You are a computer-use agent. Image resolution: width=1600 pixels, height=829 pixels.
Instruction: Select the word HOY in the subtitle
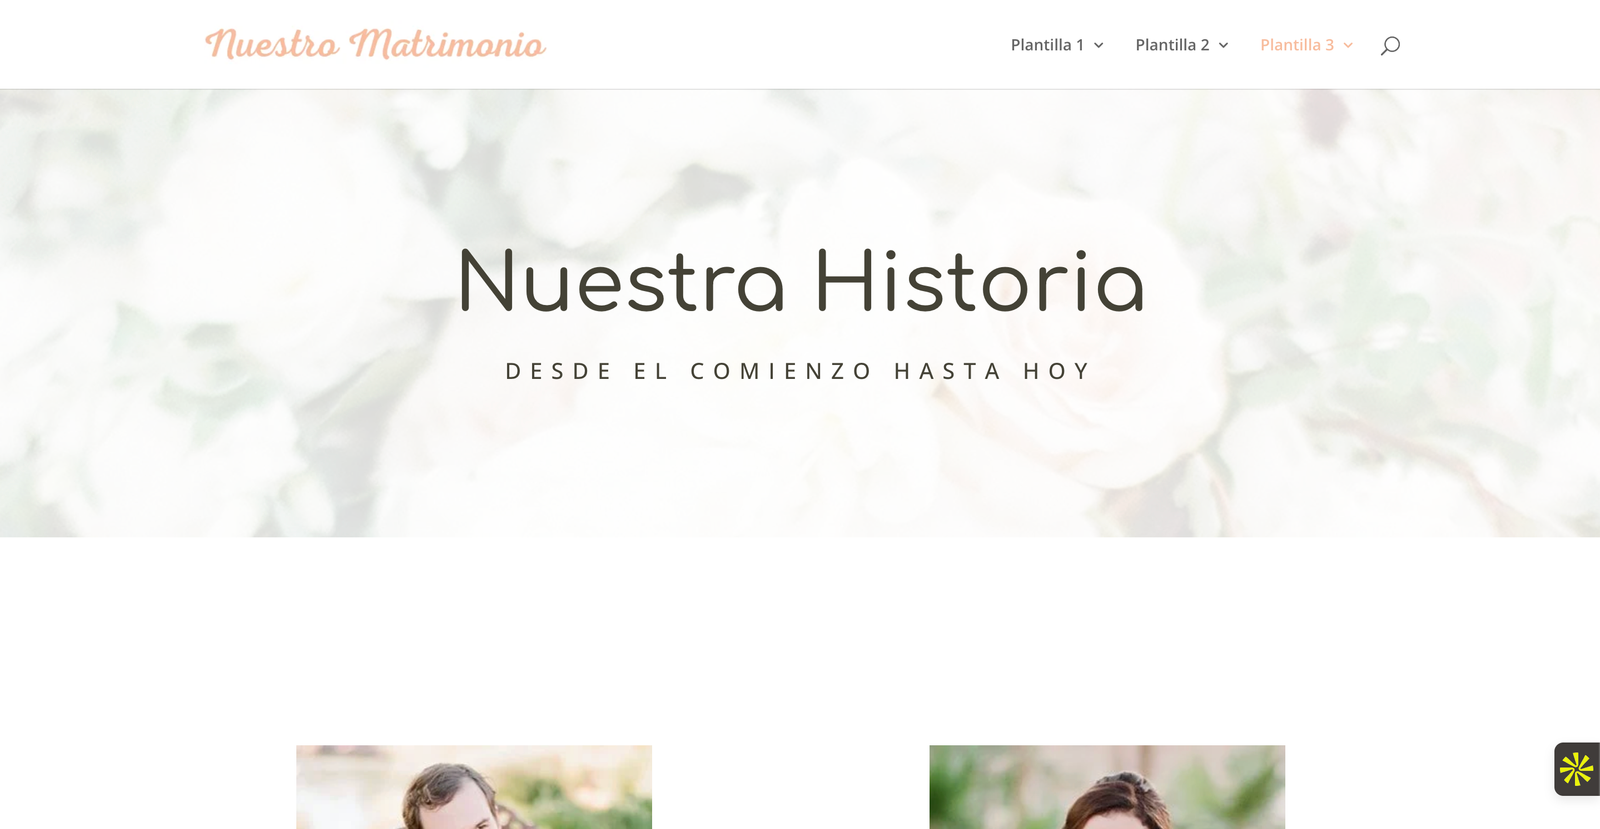click(x=1056, y=371)
